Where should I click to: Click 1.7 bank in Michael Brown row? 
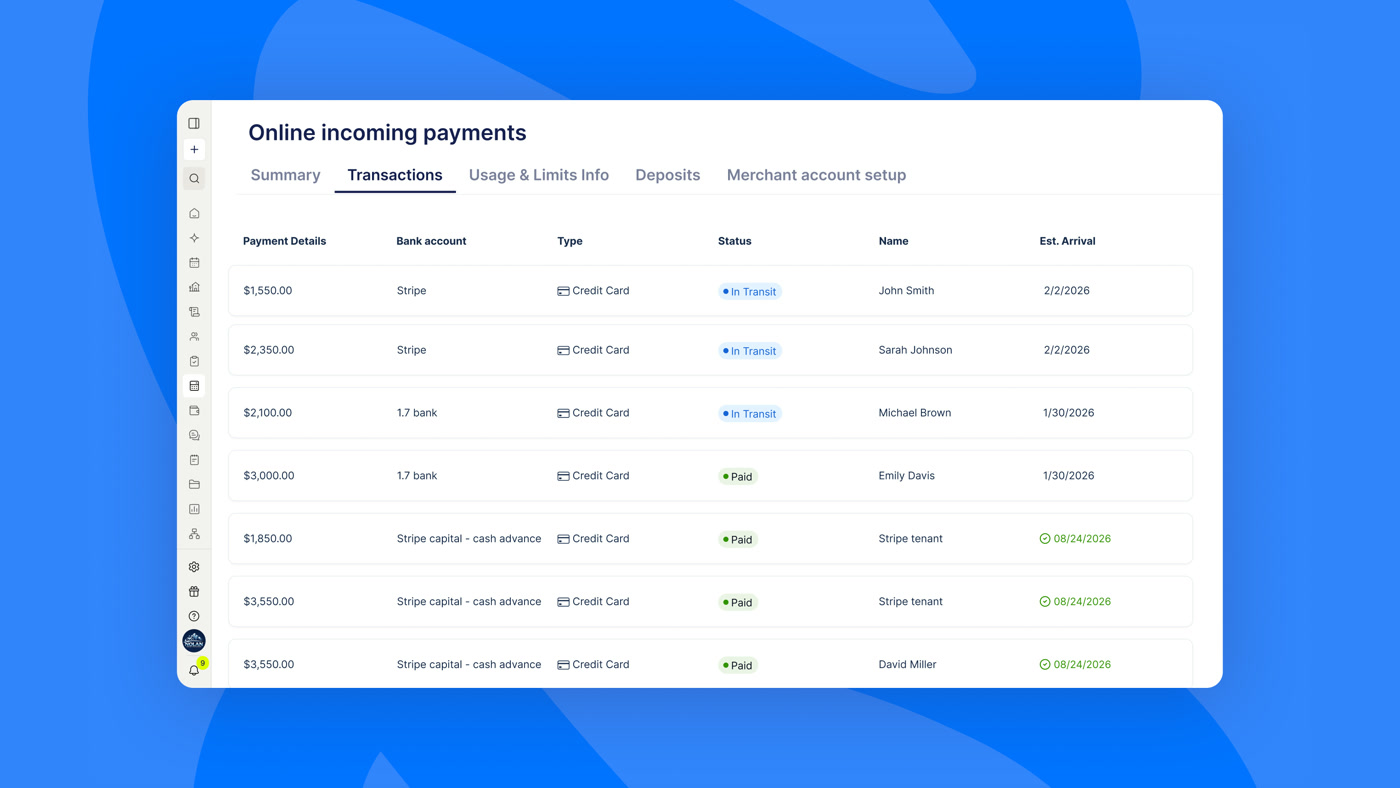(x=417, y=413)
